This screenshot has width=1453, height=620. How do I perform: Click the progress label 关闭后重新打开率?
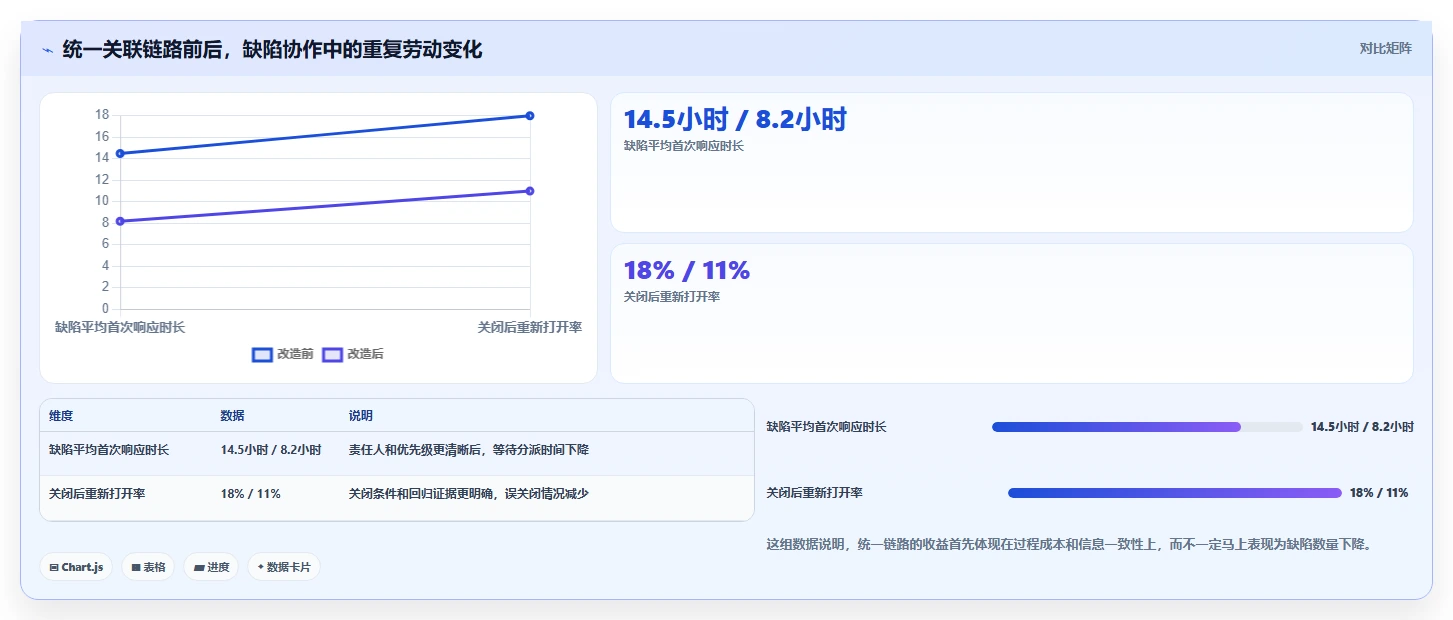814,493
